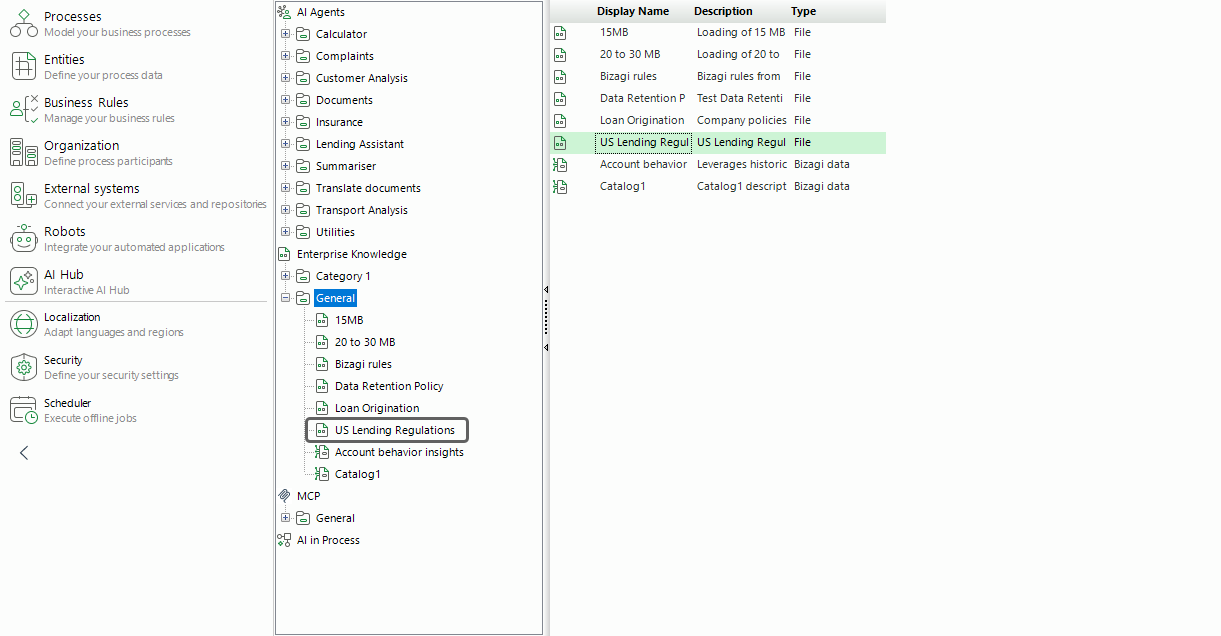This screenshot has width=1221, height=636.
Task: Click the Catalog1 descript description cell
Action: pyautogui.click(x=742, y=186)
